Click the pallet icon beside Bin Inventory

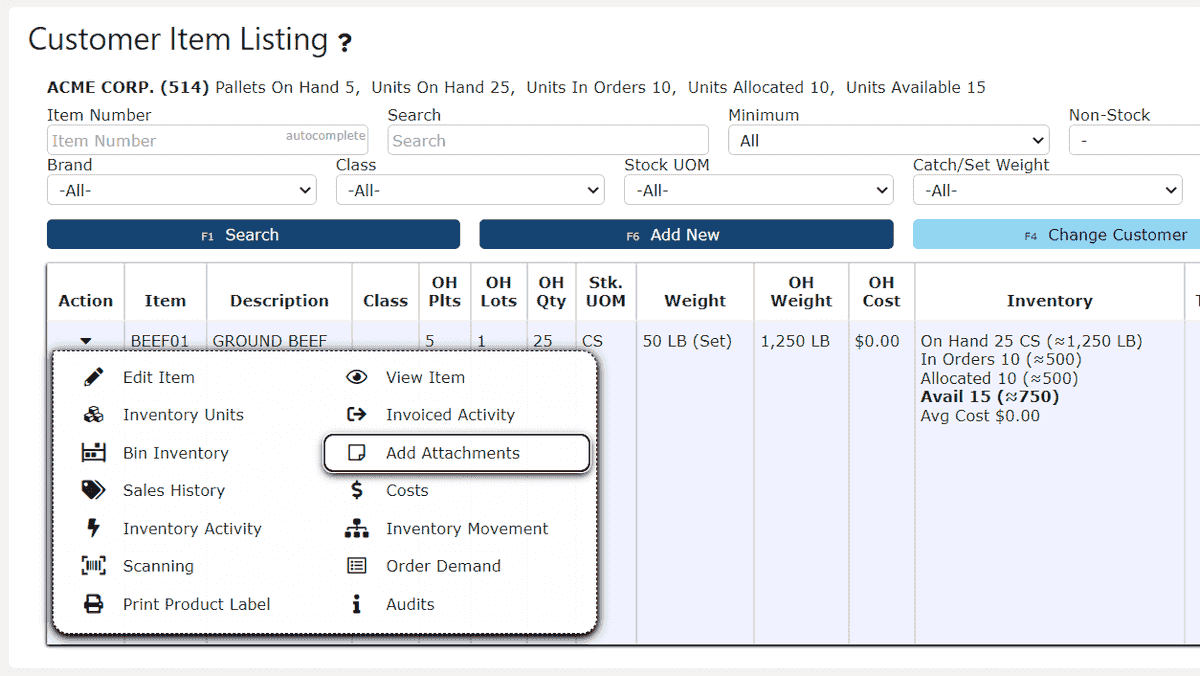pyautogui.click(x=93, y=453)
